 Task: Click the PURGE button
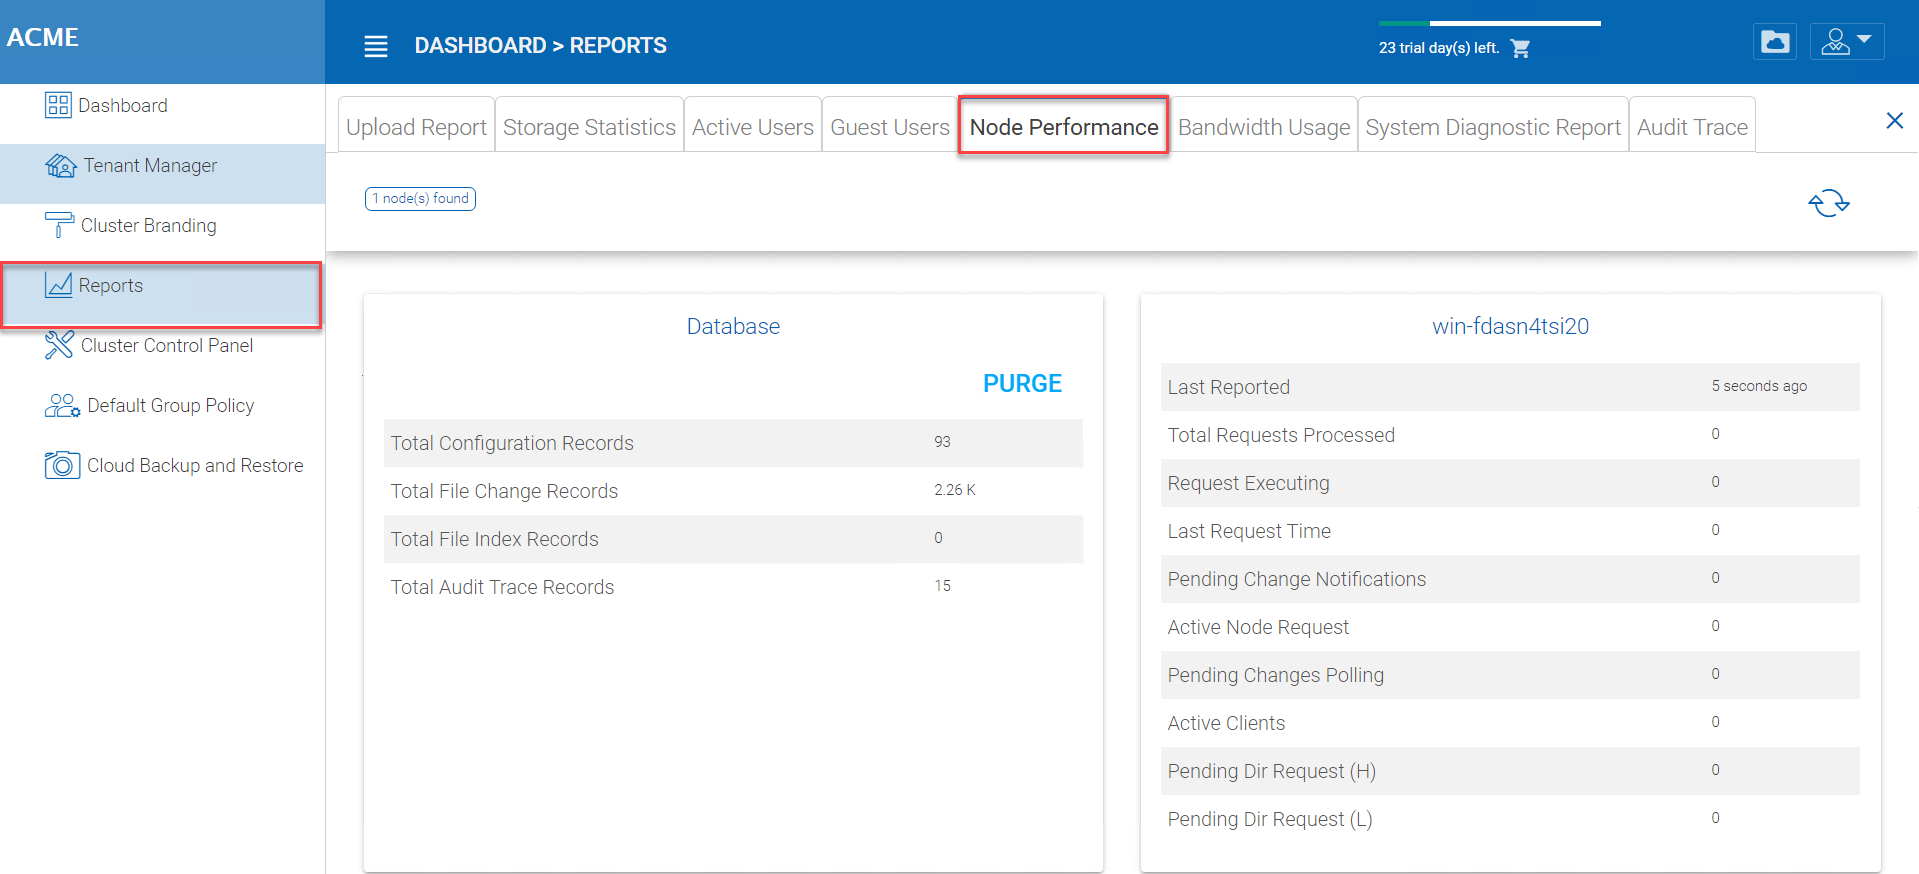click(x=1022, y=384)
